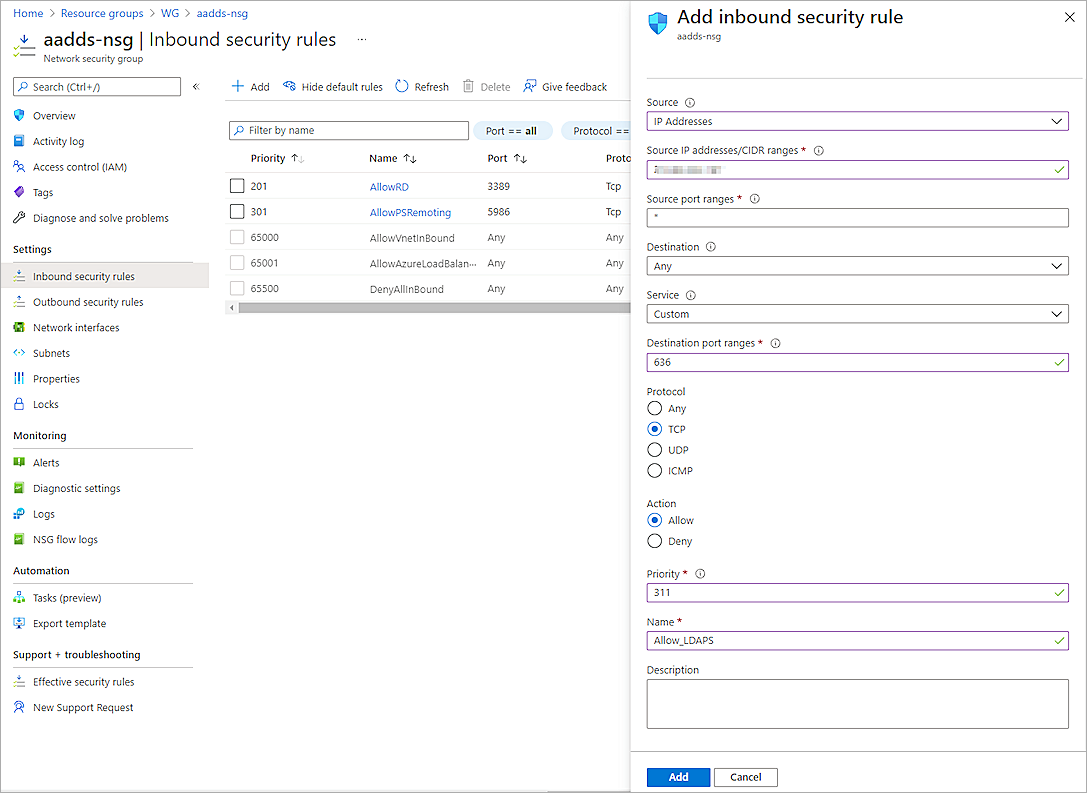Choose the Deny action radio button
Screen dimensions: 1087x793
[654, 541]
